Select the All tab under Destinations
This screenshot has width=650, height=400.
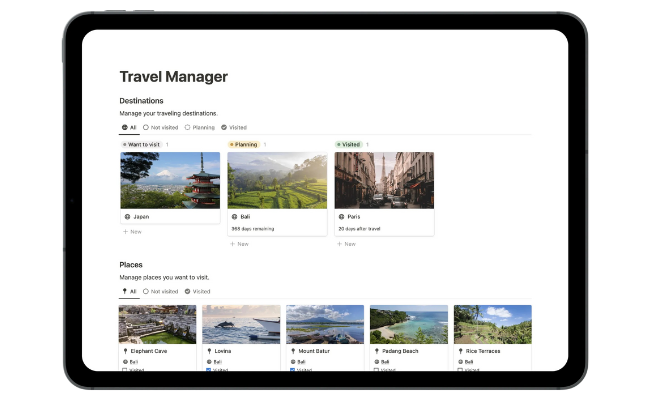coord(129,128)
